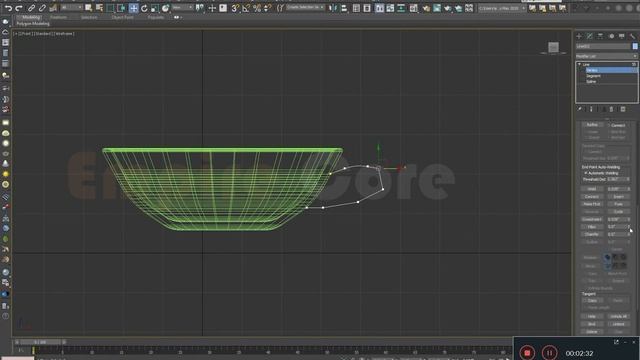Viewport: 640px width, 360px height.
Task: Click the Insert button
Action: click(618, 197)
